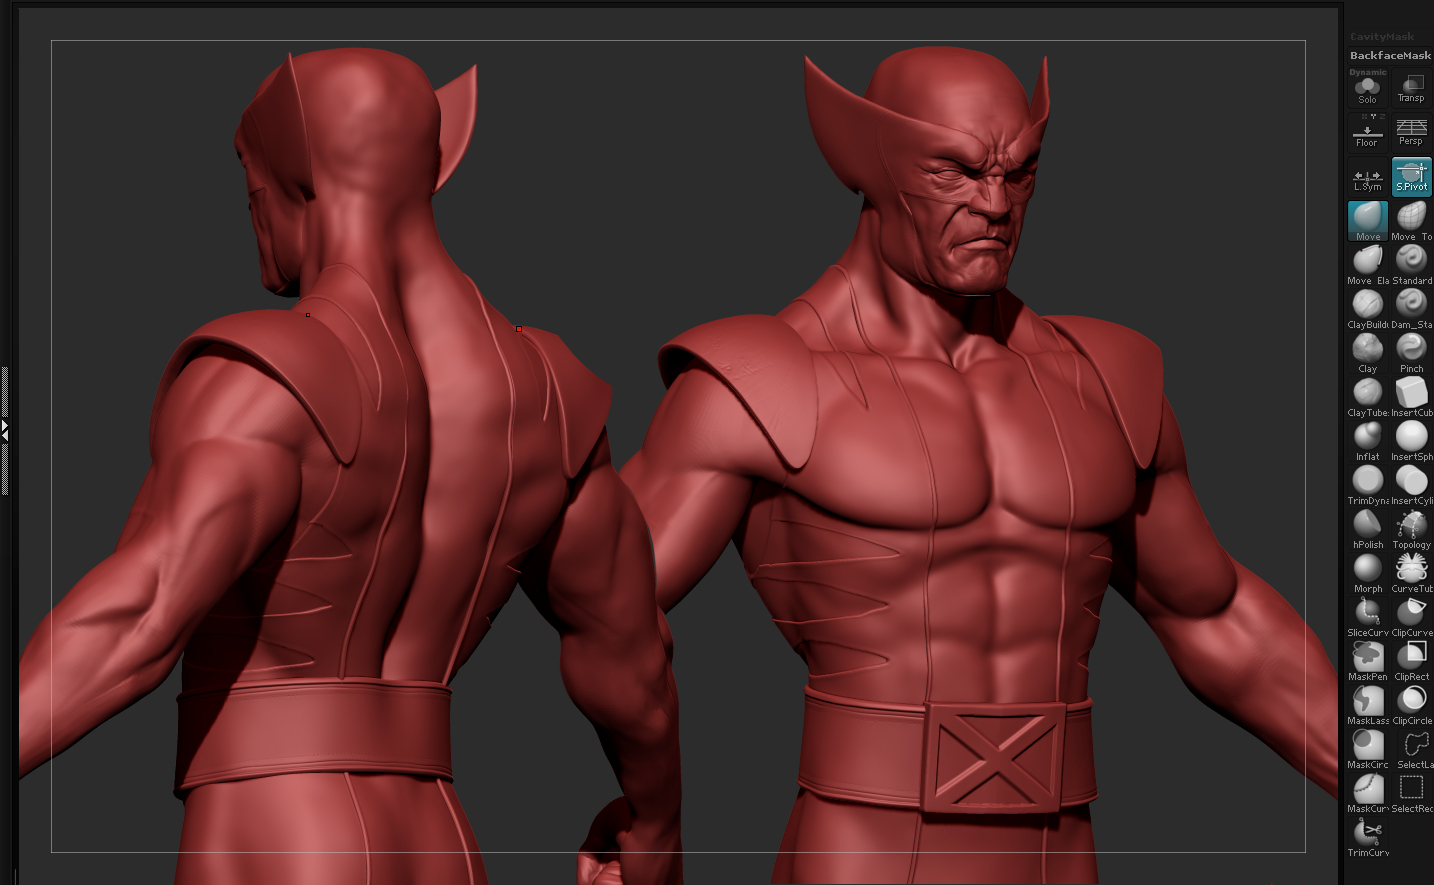
Task: Choose the SliceCurve brush
Action: pyautogui.click(x=1367, y=617)
